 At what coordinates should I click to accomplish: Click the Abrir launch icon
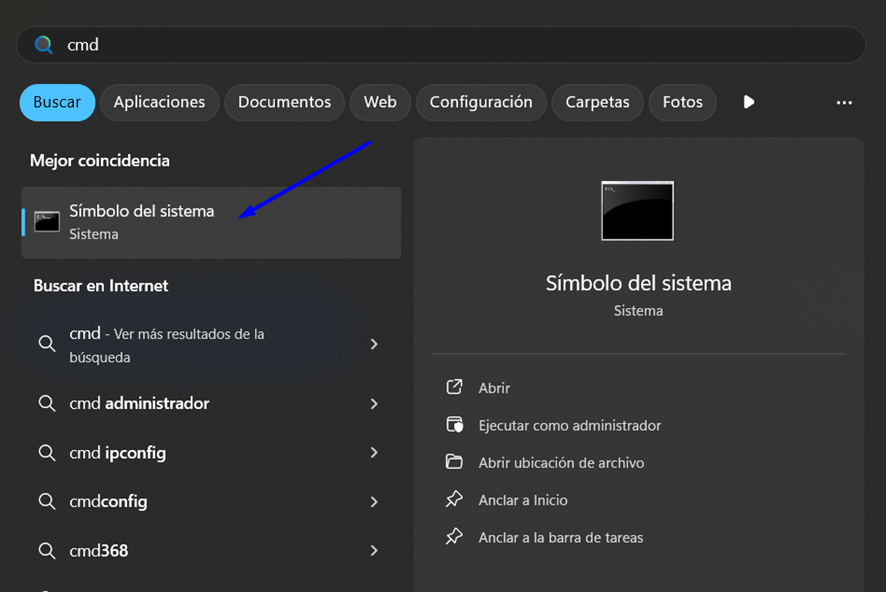[x=455, y=388]
